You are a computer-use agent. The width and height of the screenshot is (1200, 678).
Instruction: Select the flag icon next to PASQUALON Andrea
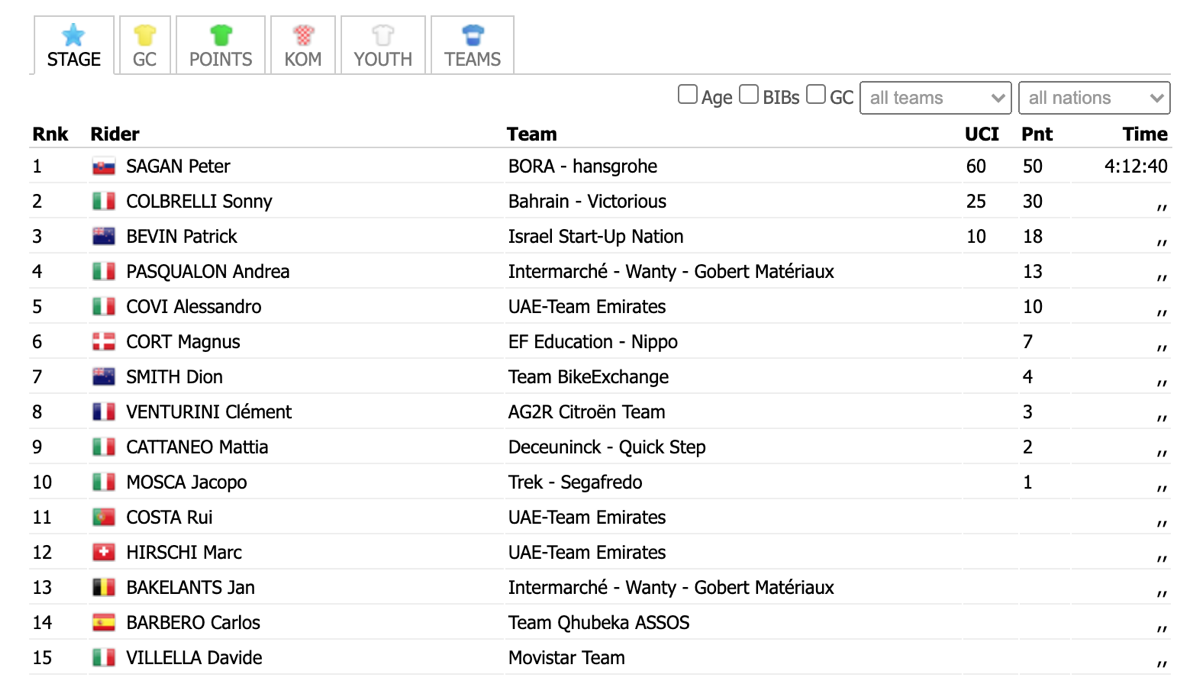pyautogui.click(x=104, y=272)
